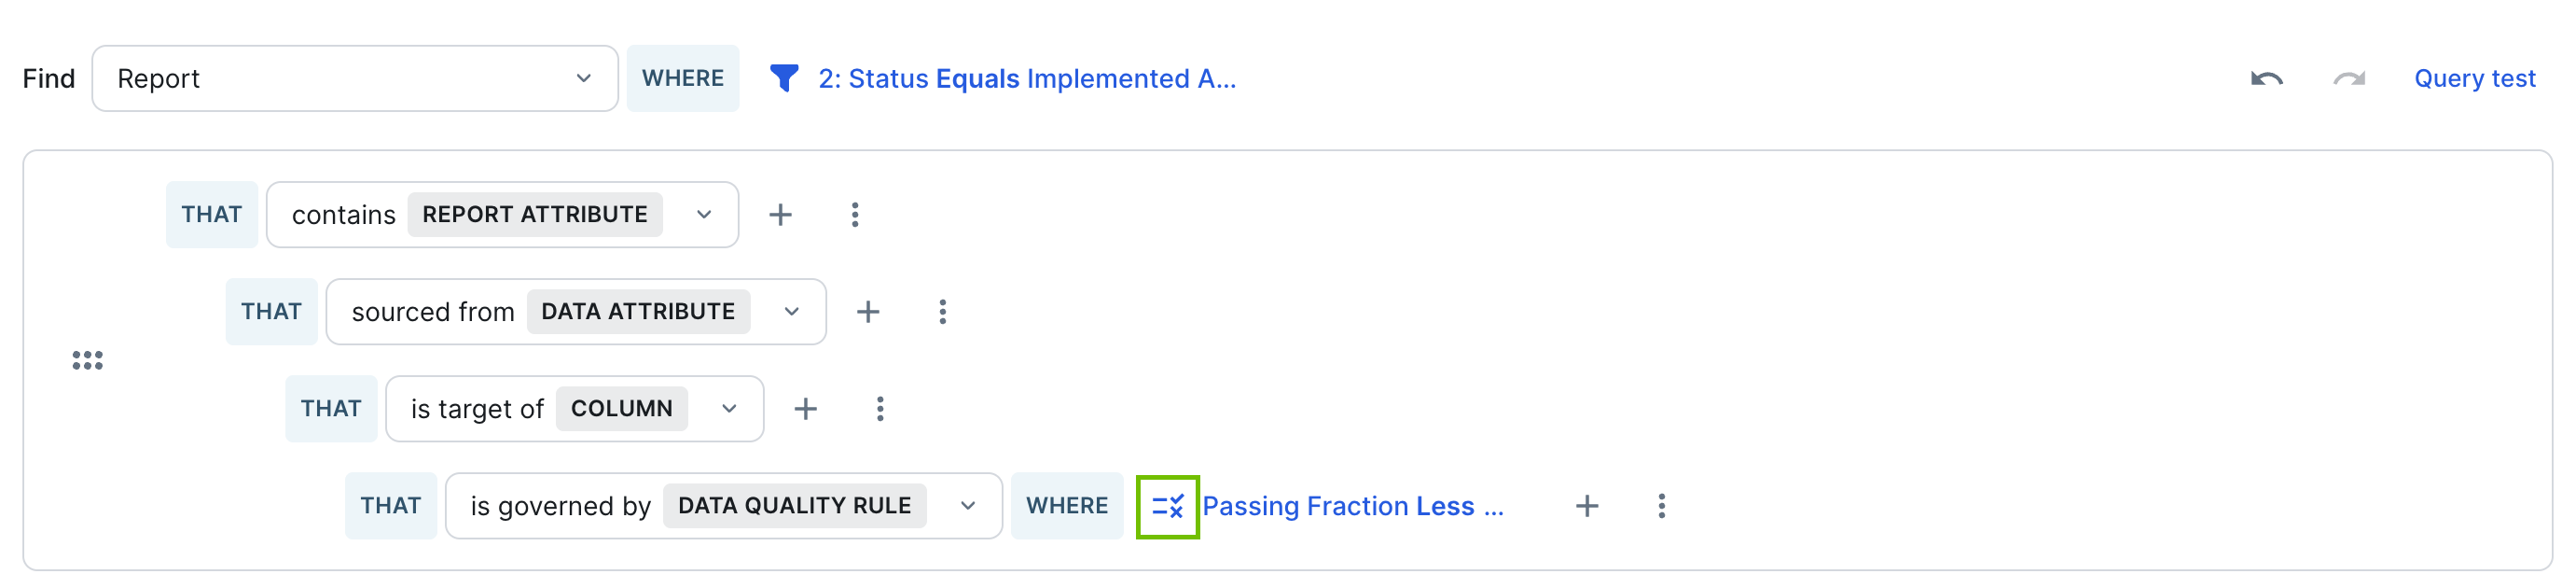This screenshot has width=2576, height=588.
Task: Click the highlighted filter condition icon
Action: (x=1167, y=507)
